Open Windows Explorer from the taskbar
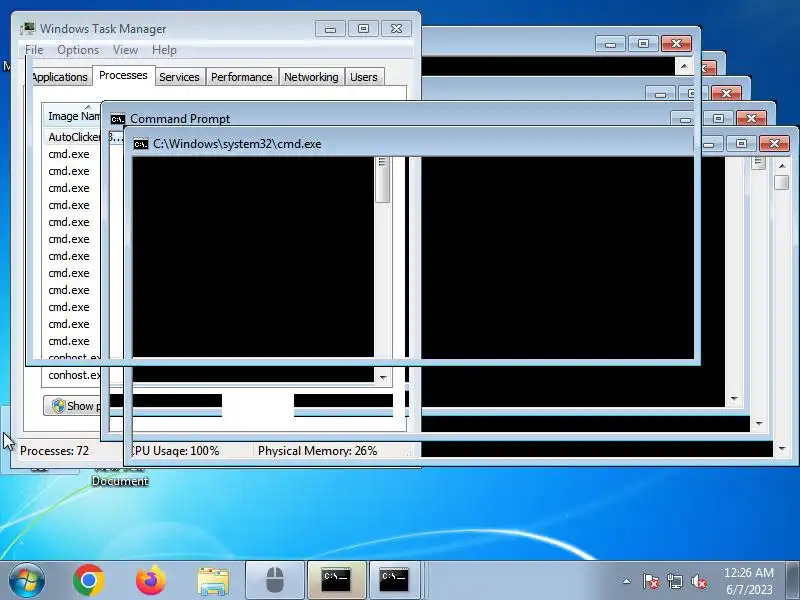This screenshot has height=600, width=800. pos(213,581)
